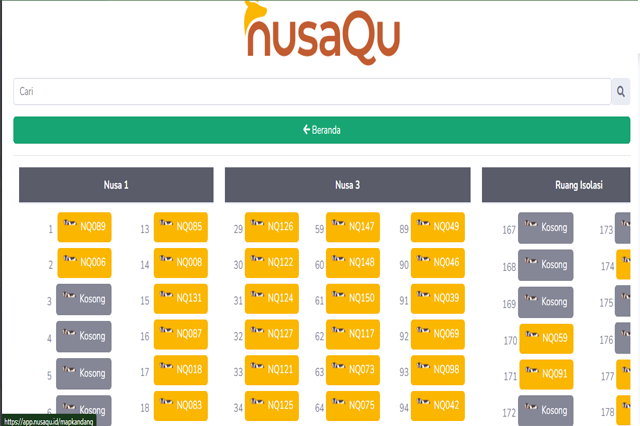Open cow NQ046 in stall 90

(x=438, y=263)
